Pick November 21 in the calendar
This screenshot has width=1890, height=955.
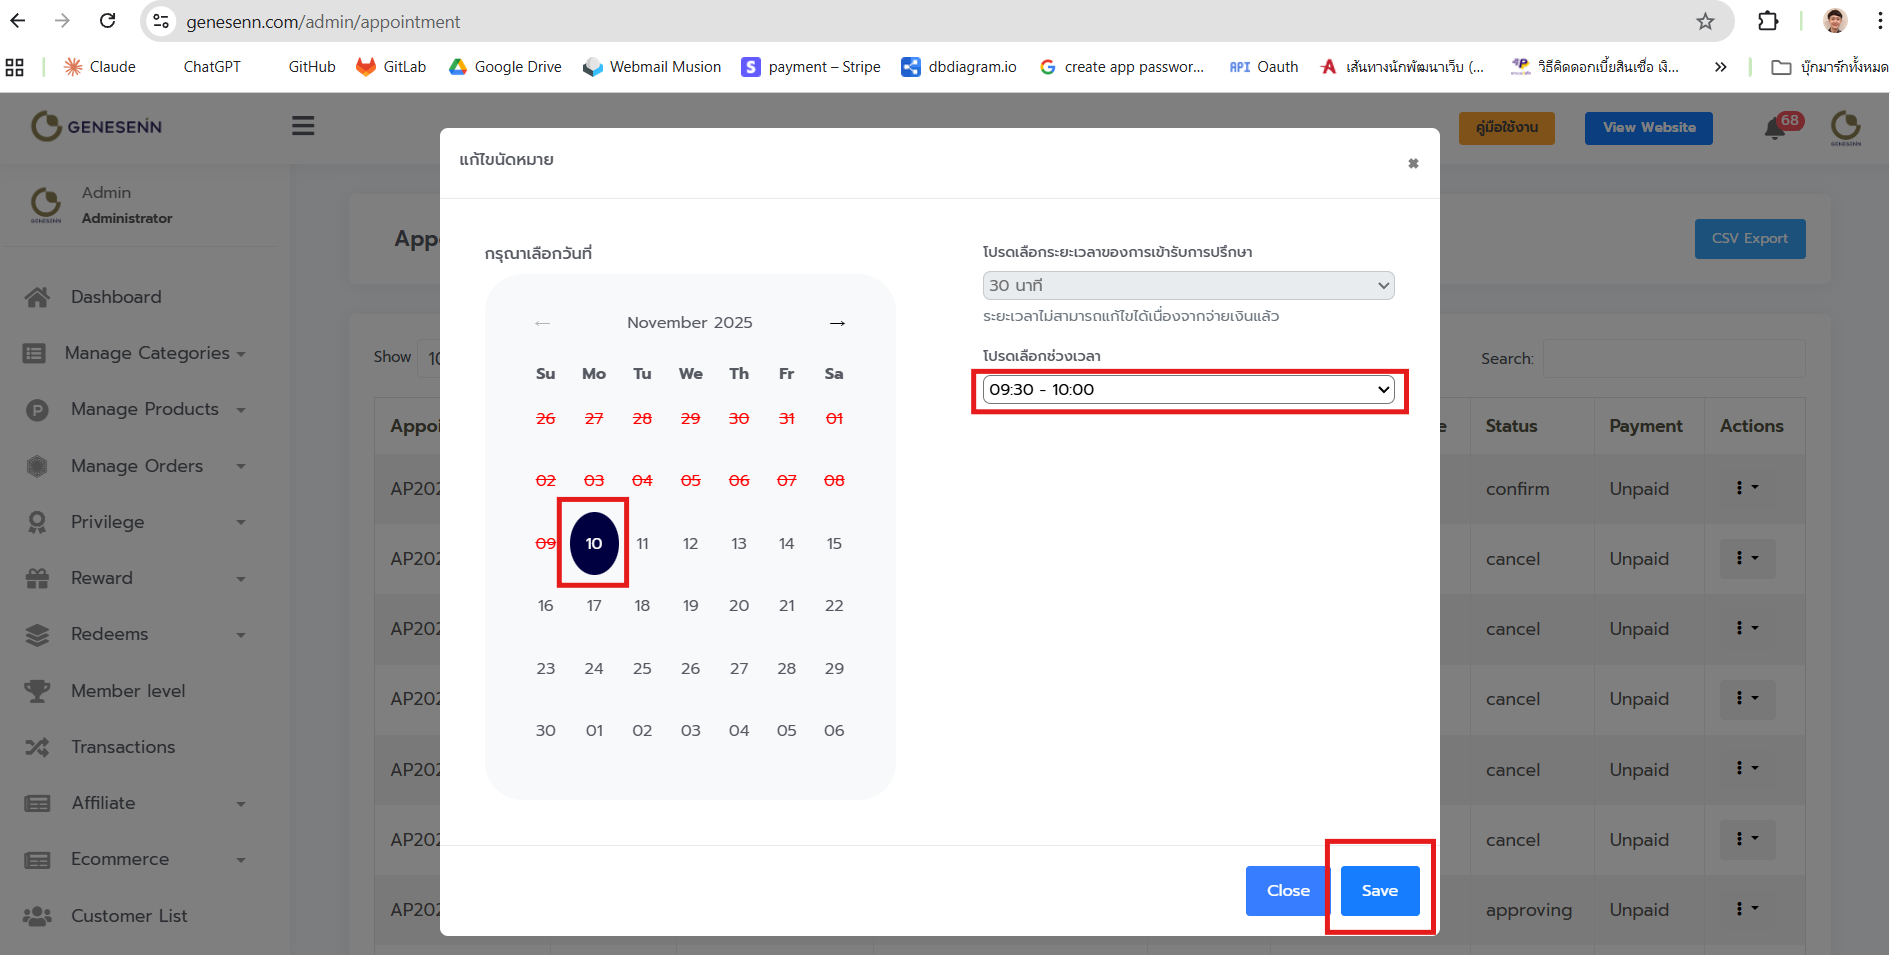coord(786,606)
